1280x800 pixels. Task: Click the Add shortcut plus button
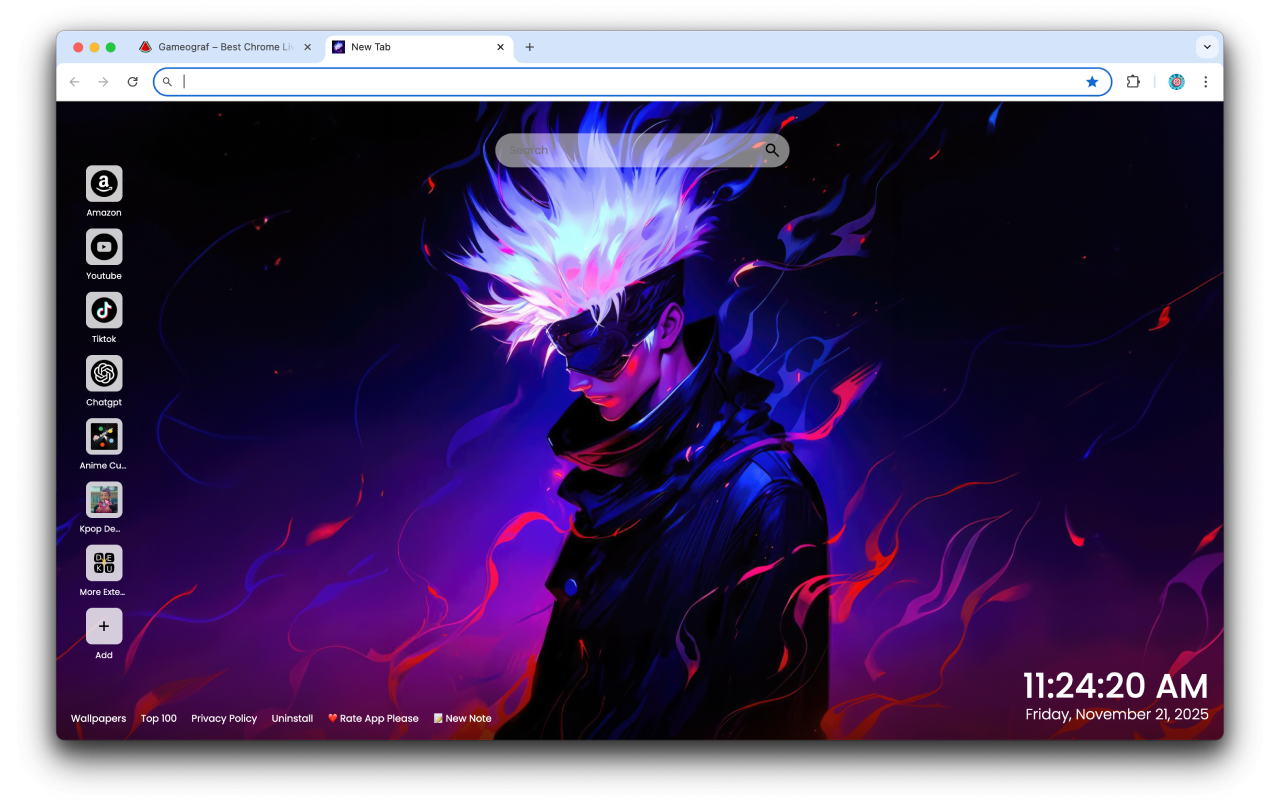(x=104, y=626)
